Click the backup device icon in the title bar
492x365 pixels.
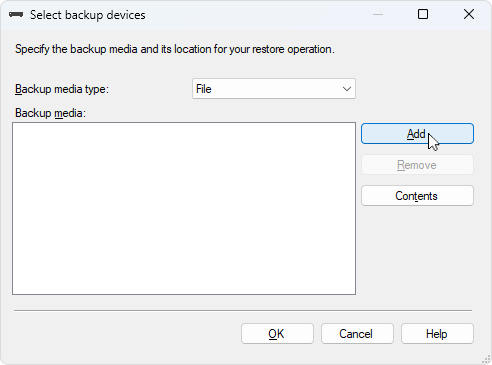[16, 15]
